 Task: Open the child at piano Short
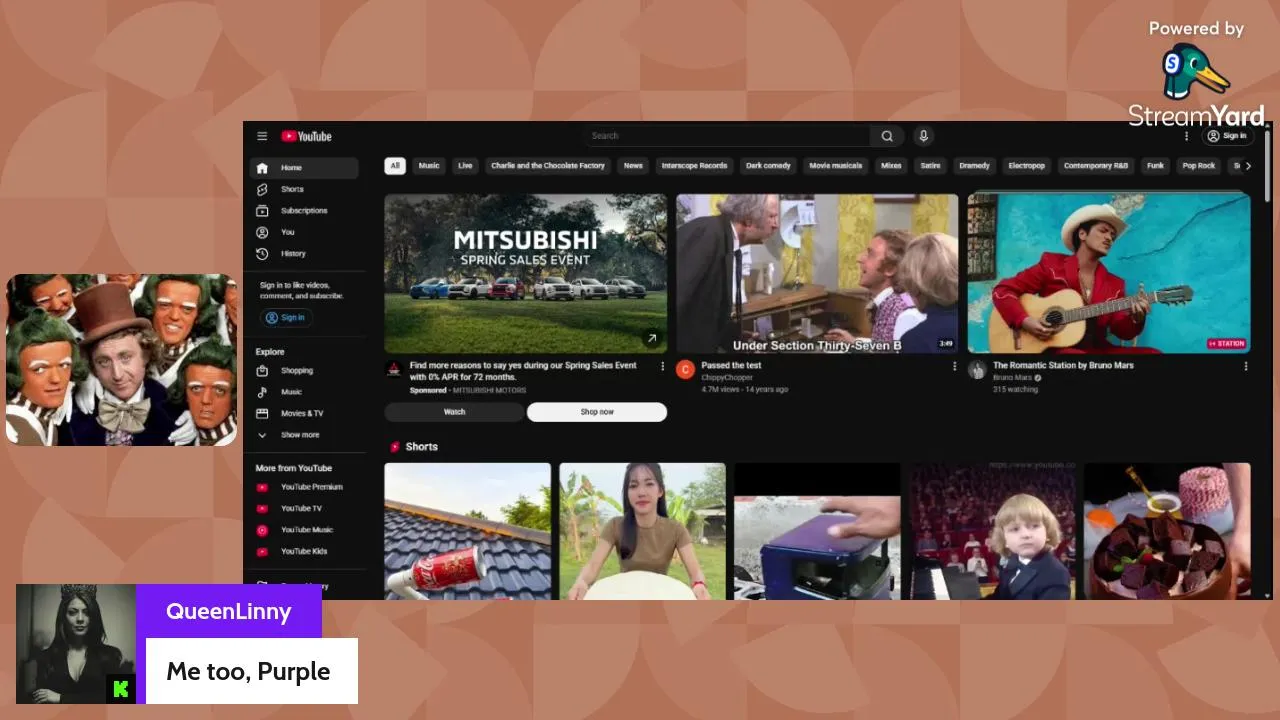point(993,531)
